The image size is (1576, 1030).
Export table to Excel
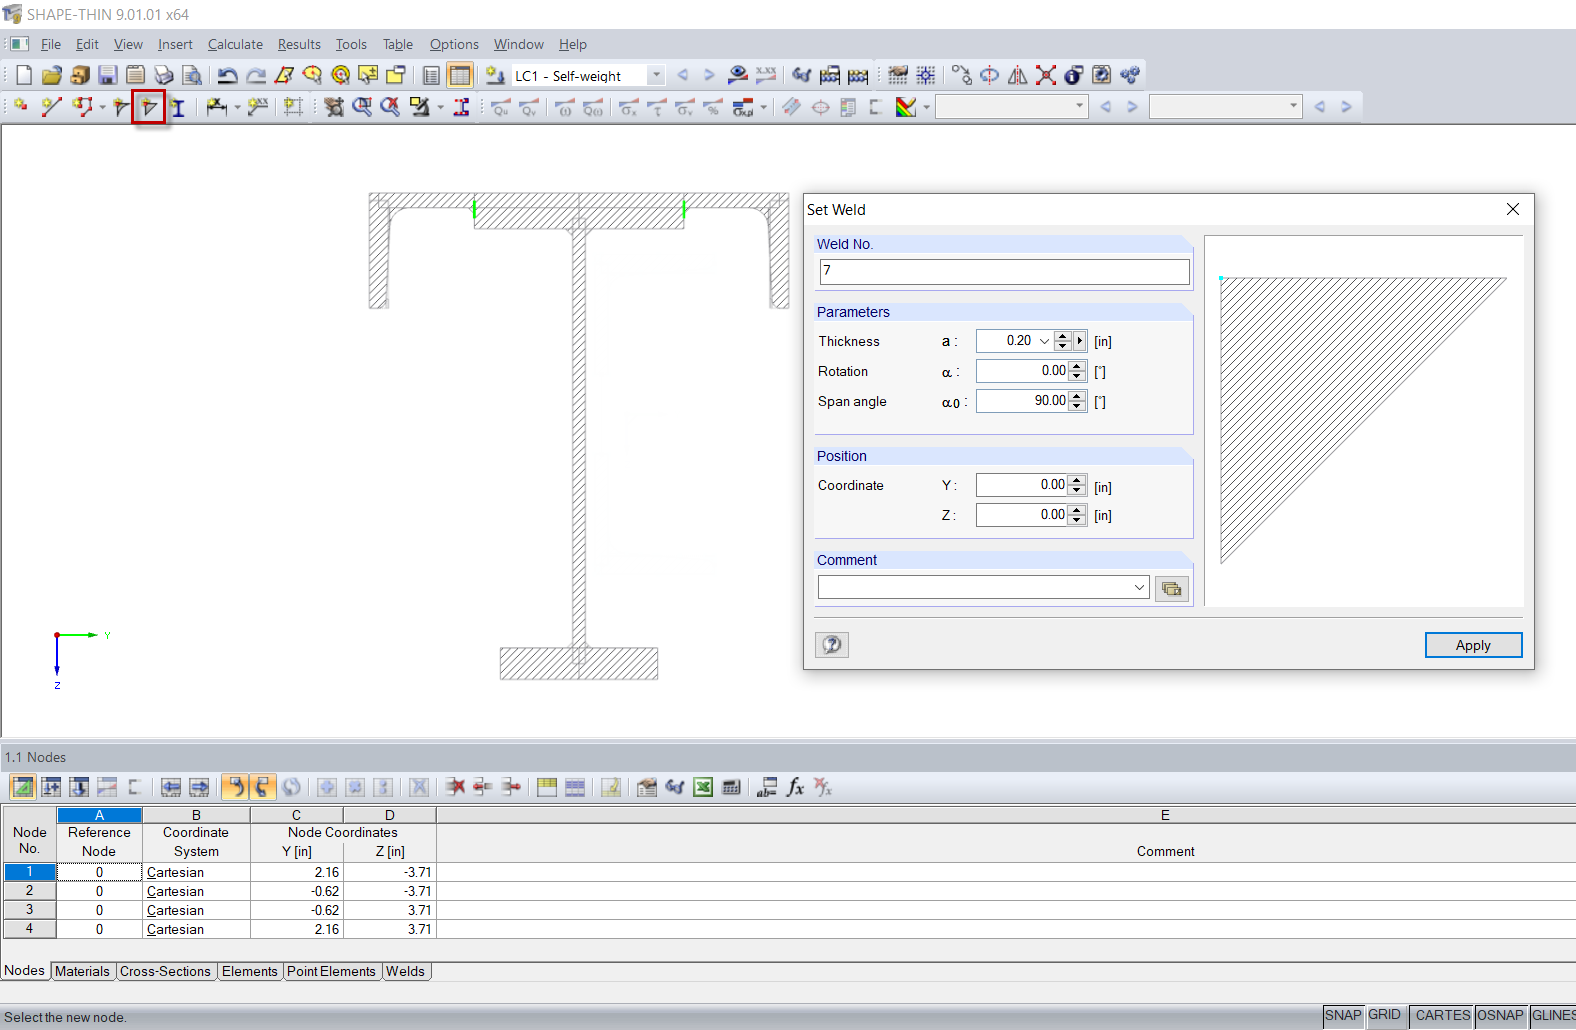click(704, 787)
